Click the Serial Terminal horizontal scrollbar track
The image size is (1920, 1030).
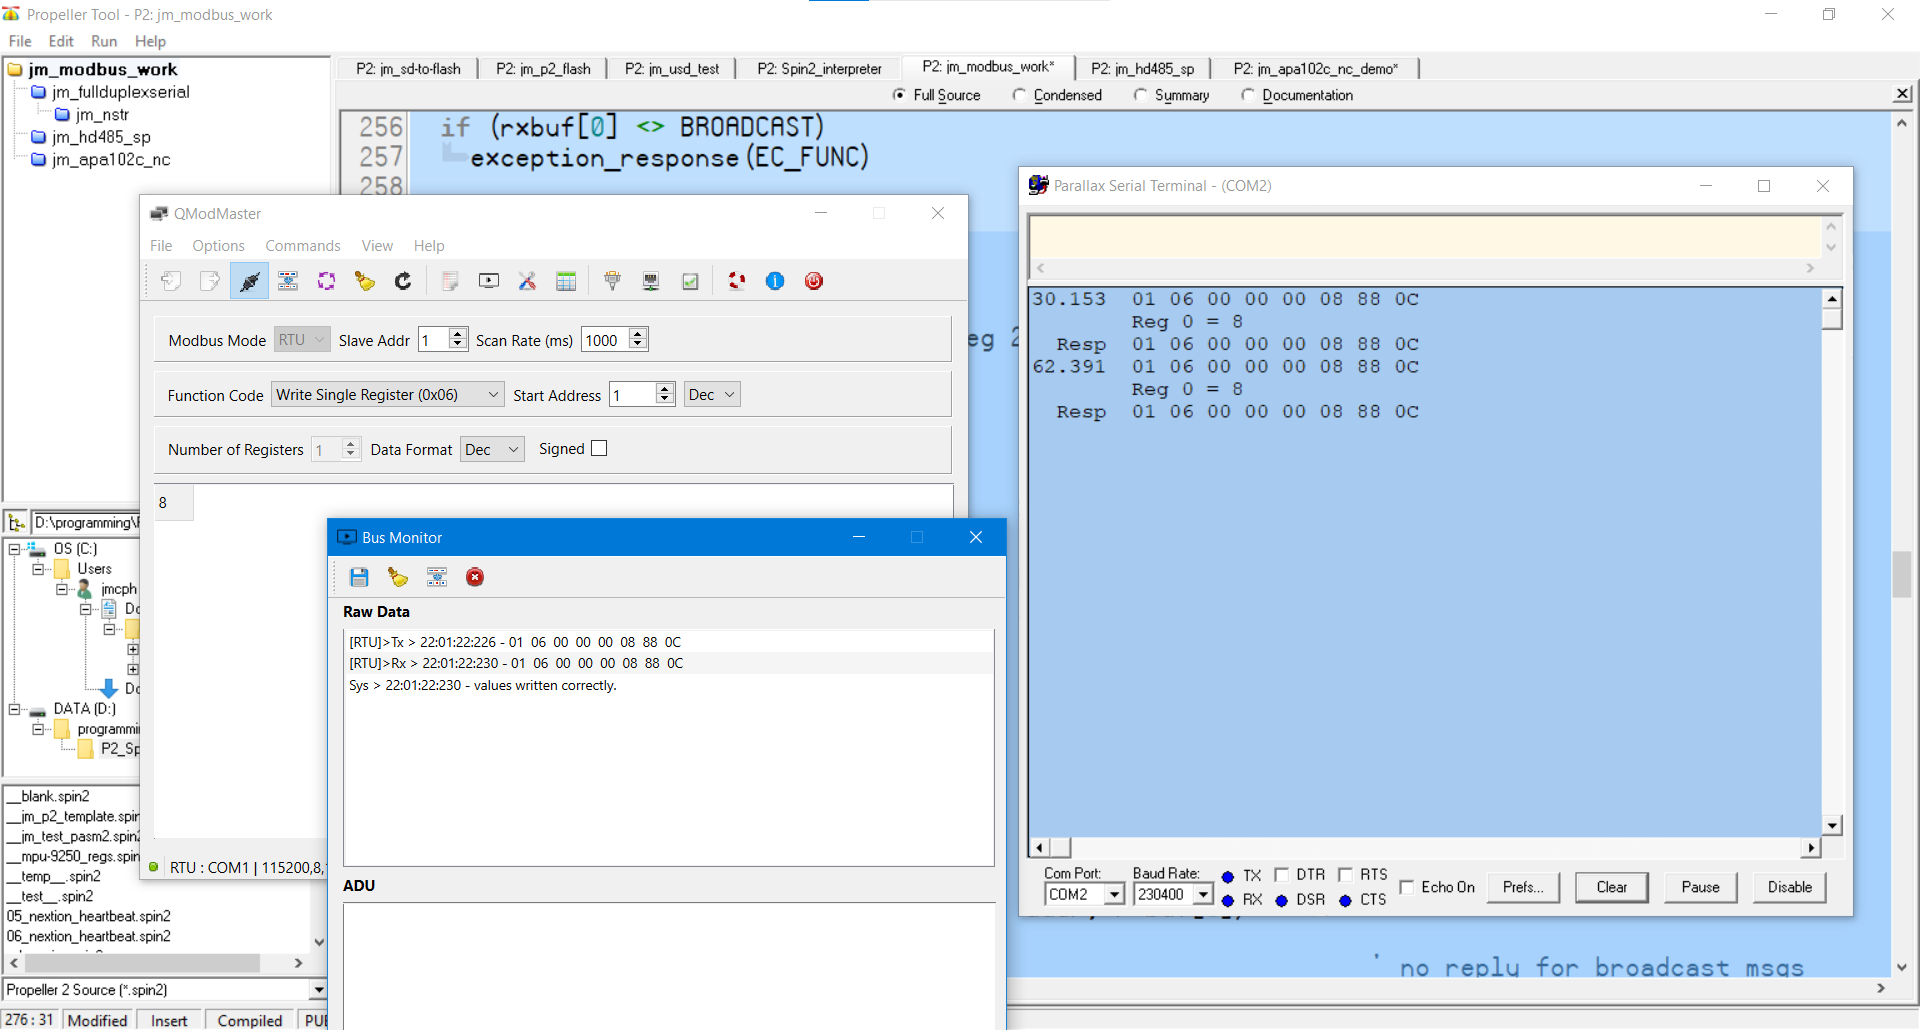tap(1435, 848)
